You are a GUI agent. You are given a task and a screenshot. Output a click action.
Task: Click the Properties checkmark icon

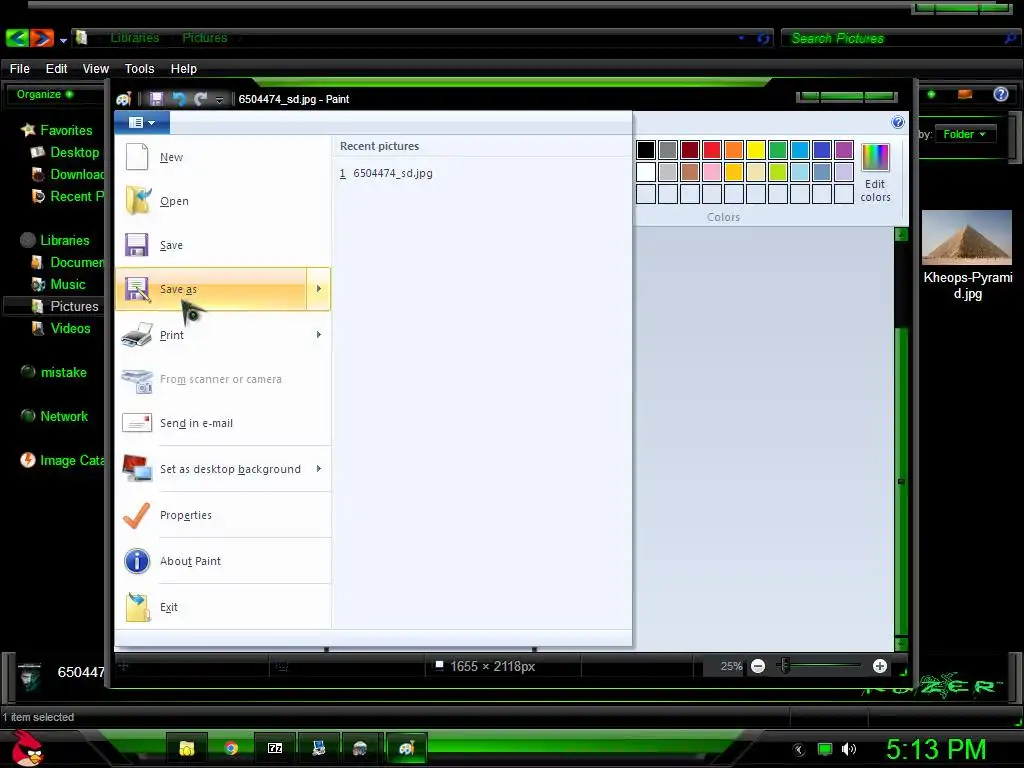[136, 515]
